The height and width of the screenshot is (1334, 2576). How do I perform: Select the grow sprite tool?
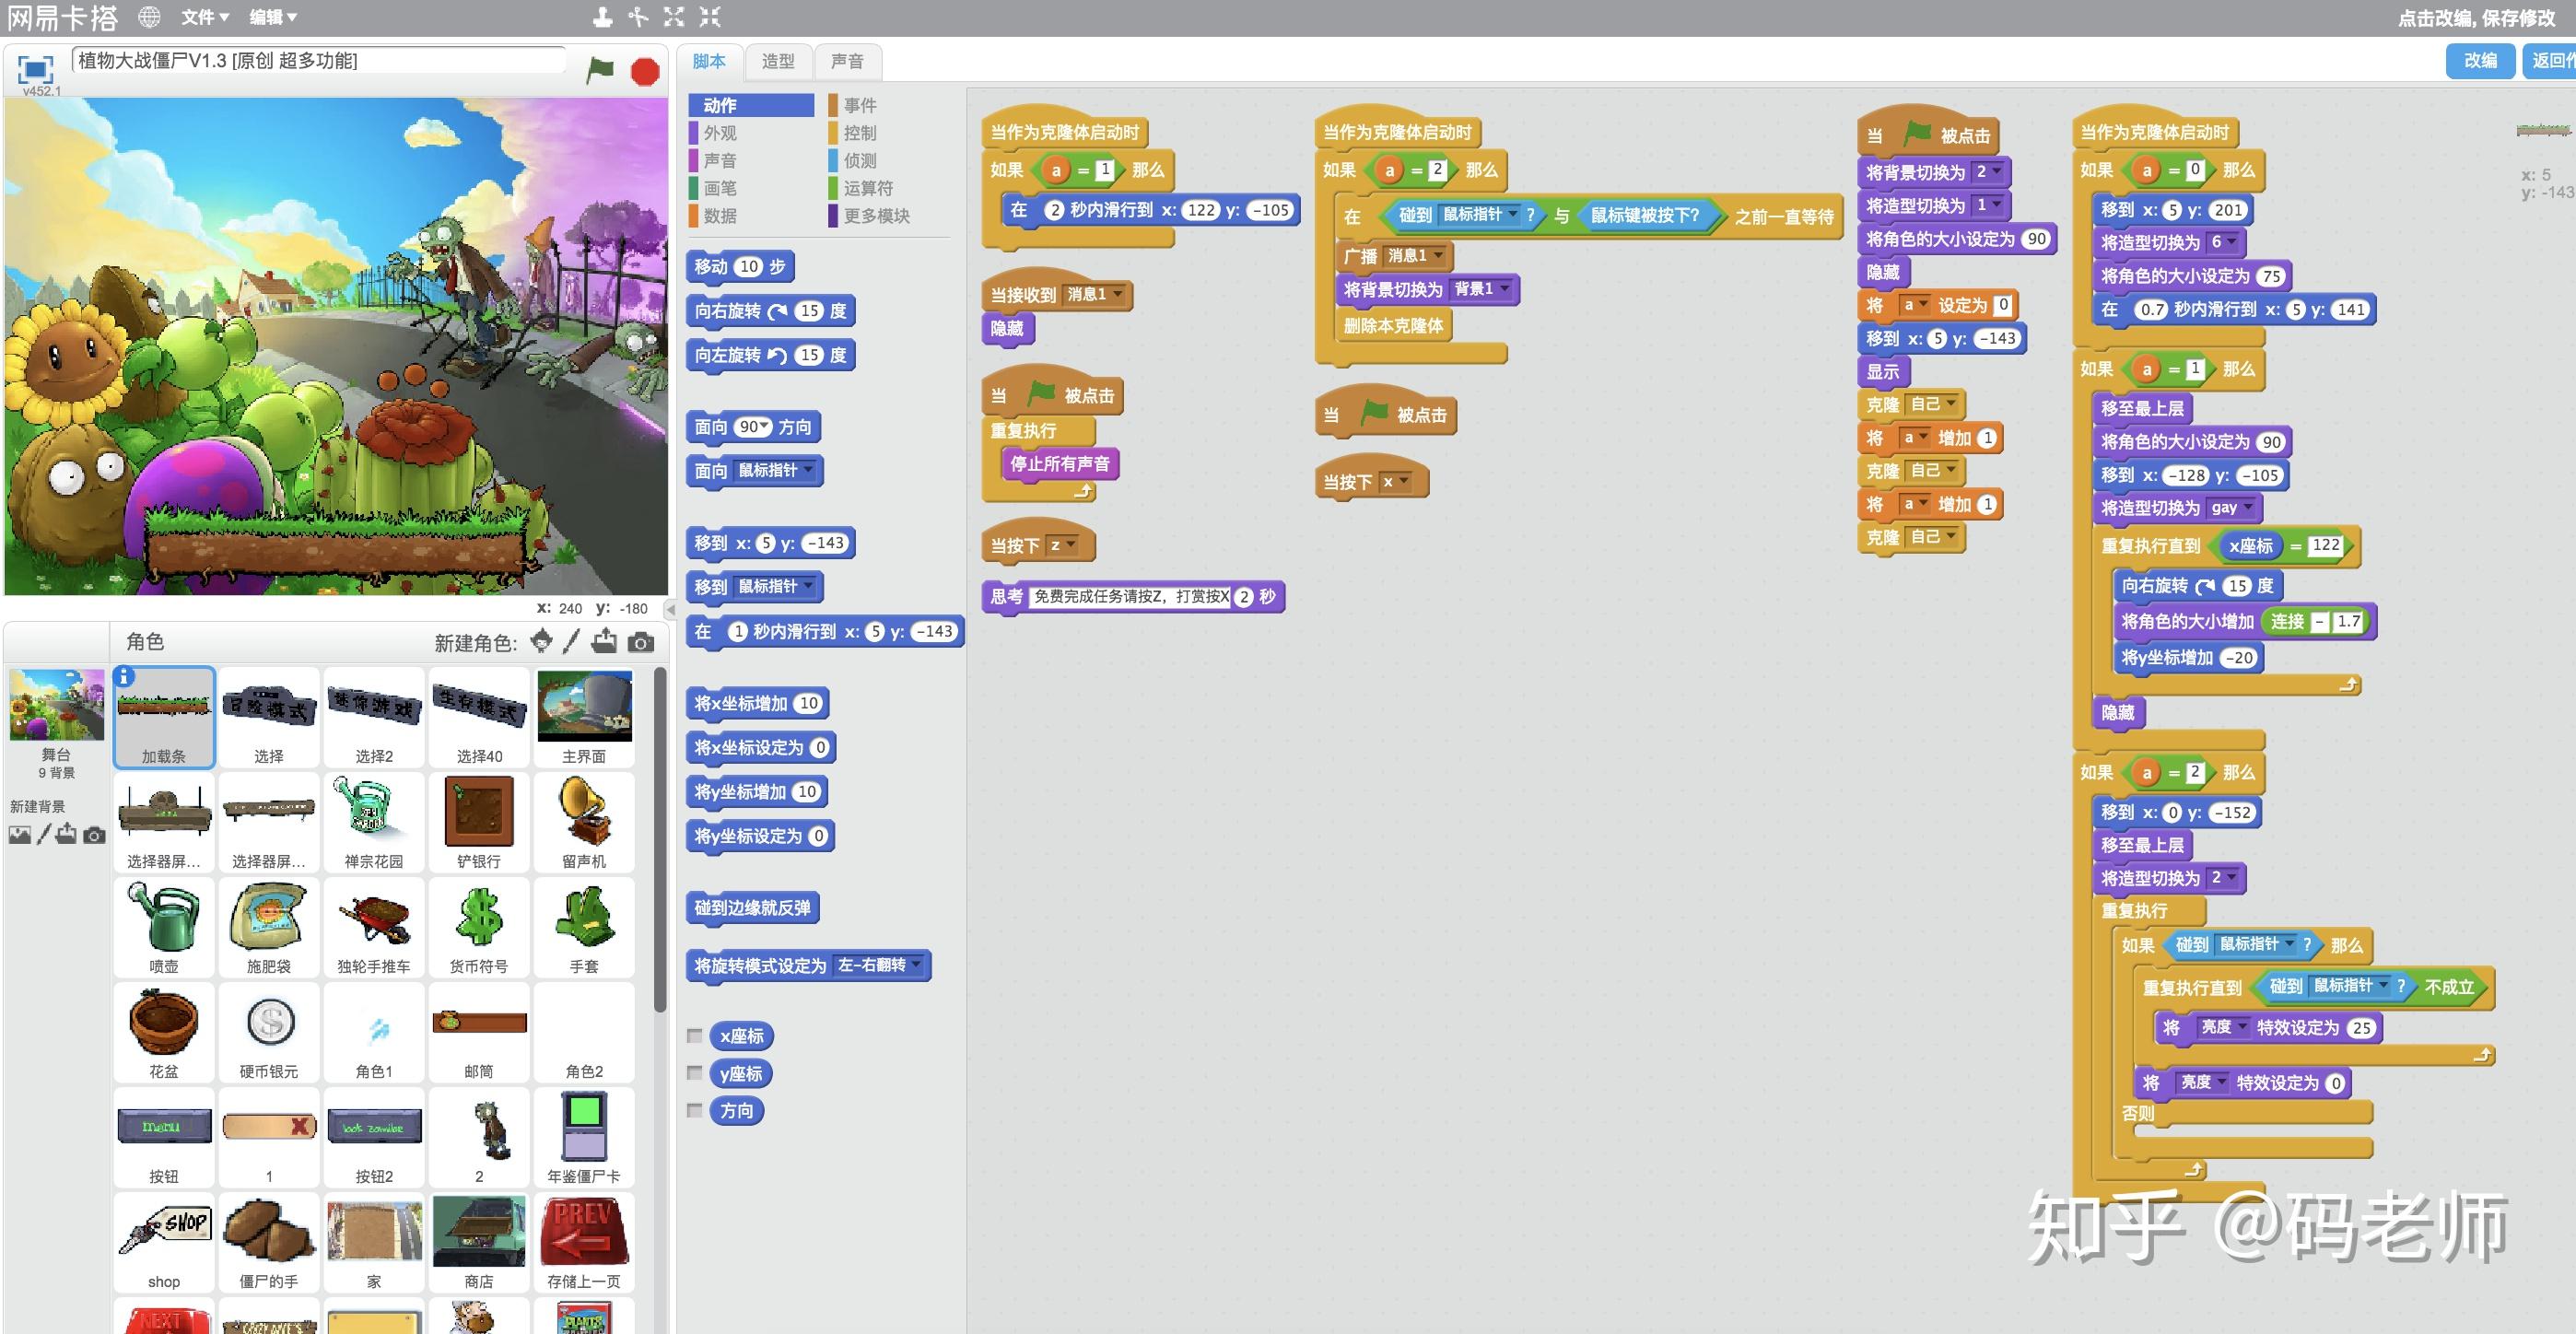tap(674, 17)
